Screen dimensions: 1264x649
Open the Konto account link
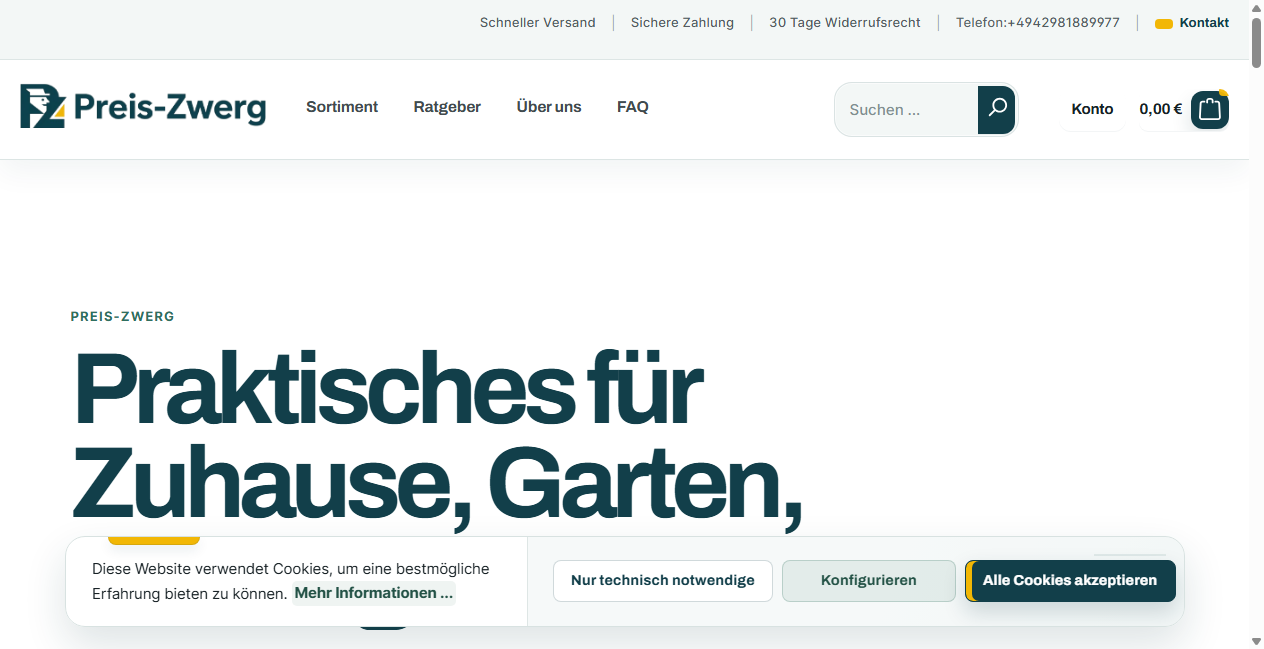1092,109
